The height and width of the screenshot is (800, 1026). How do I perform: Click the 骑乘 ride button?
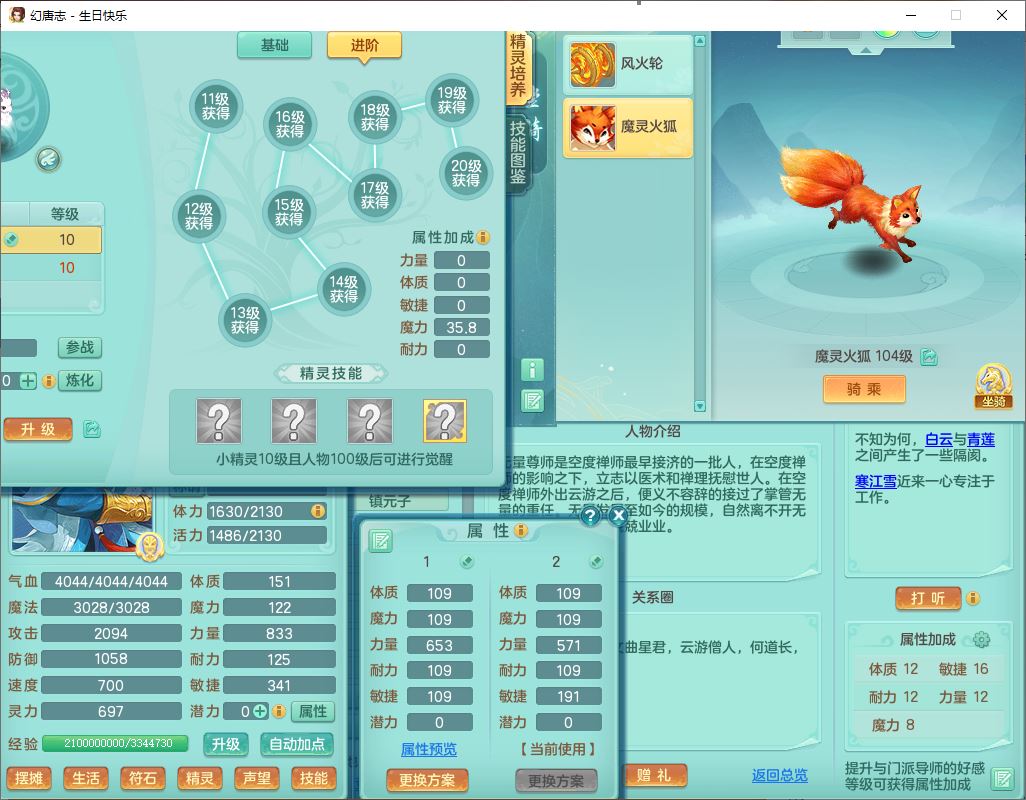point(863,389)
